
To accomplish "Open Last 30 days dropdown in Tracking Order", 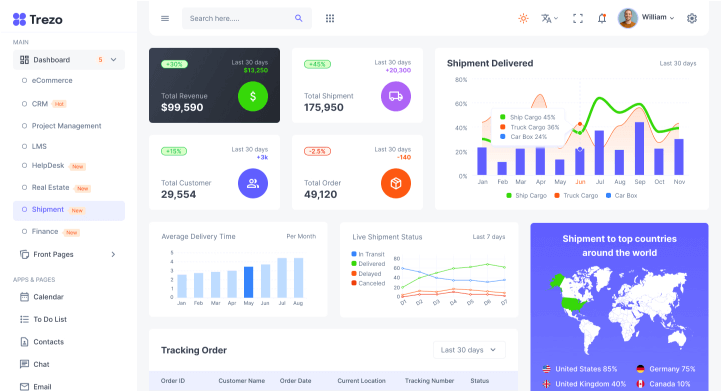I will pyautogui.click(x=469, y=350).
